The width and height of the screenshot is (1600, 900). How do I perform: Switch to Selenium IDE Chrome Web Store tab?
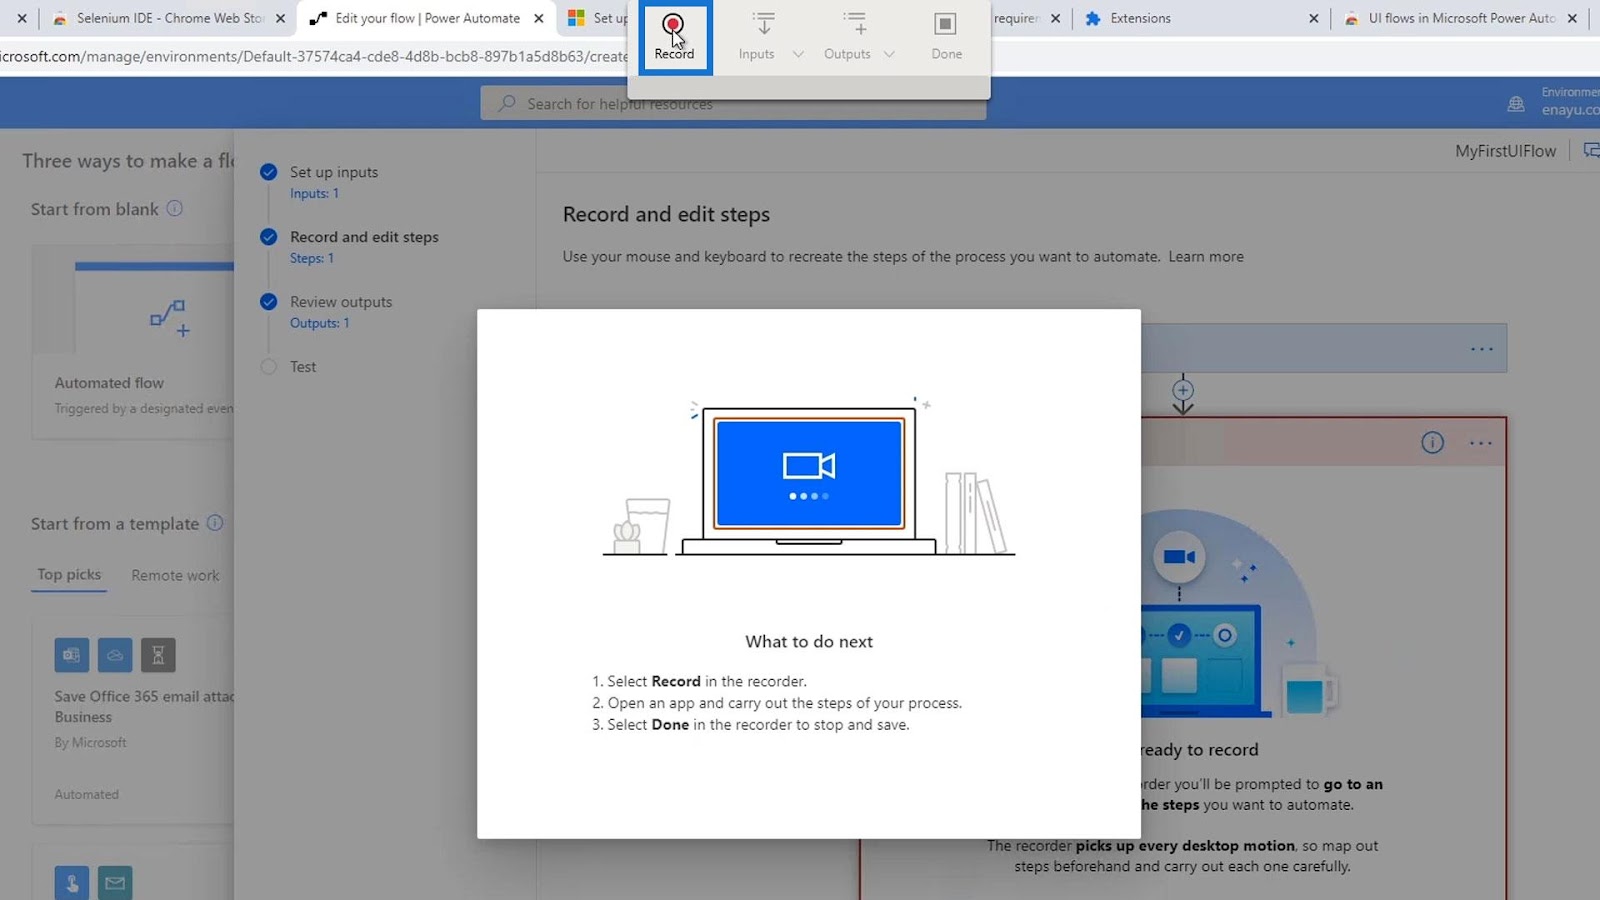click(x=170, y=18)
